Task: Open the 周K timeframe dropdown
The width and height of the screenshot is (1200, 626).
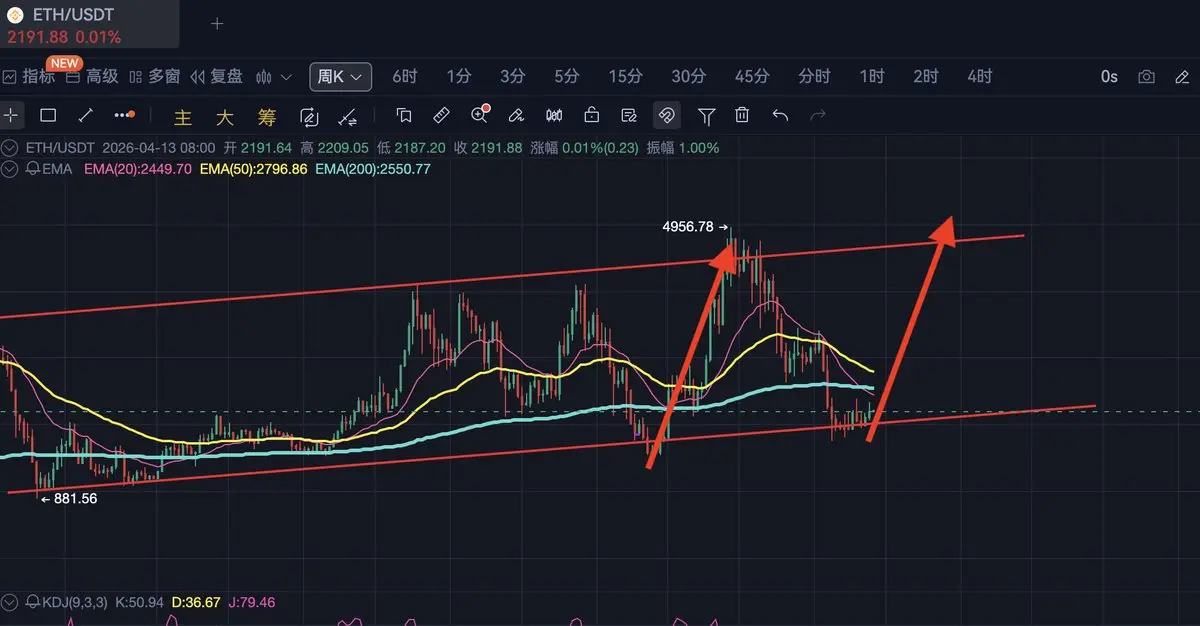Action: 341,77
